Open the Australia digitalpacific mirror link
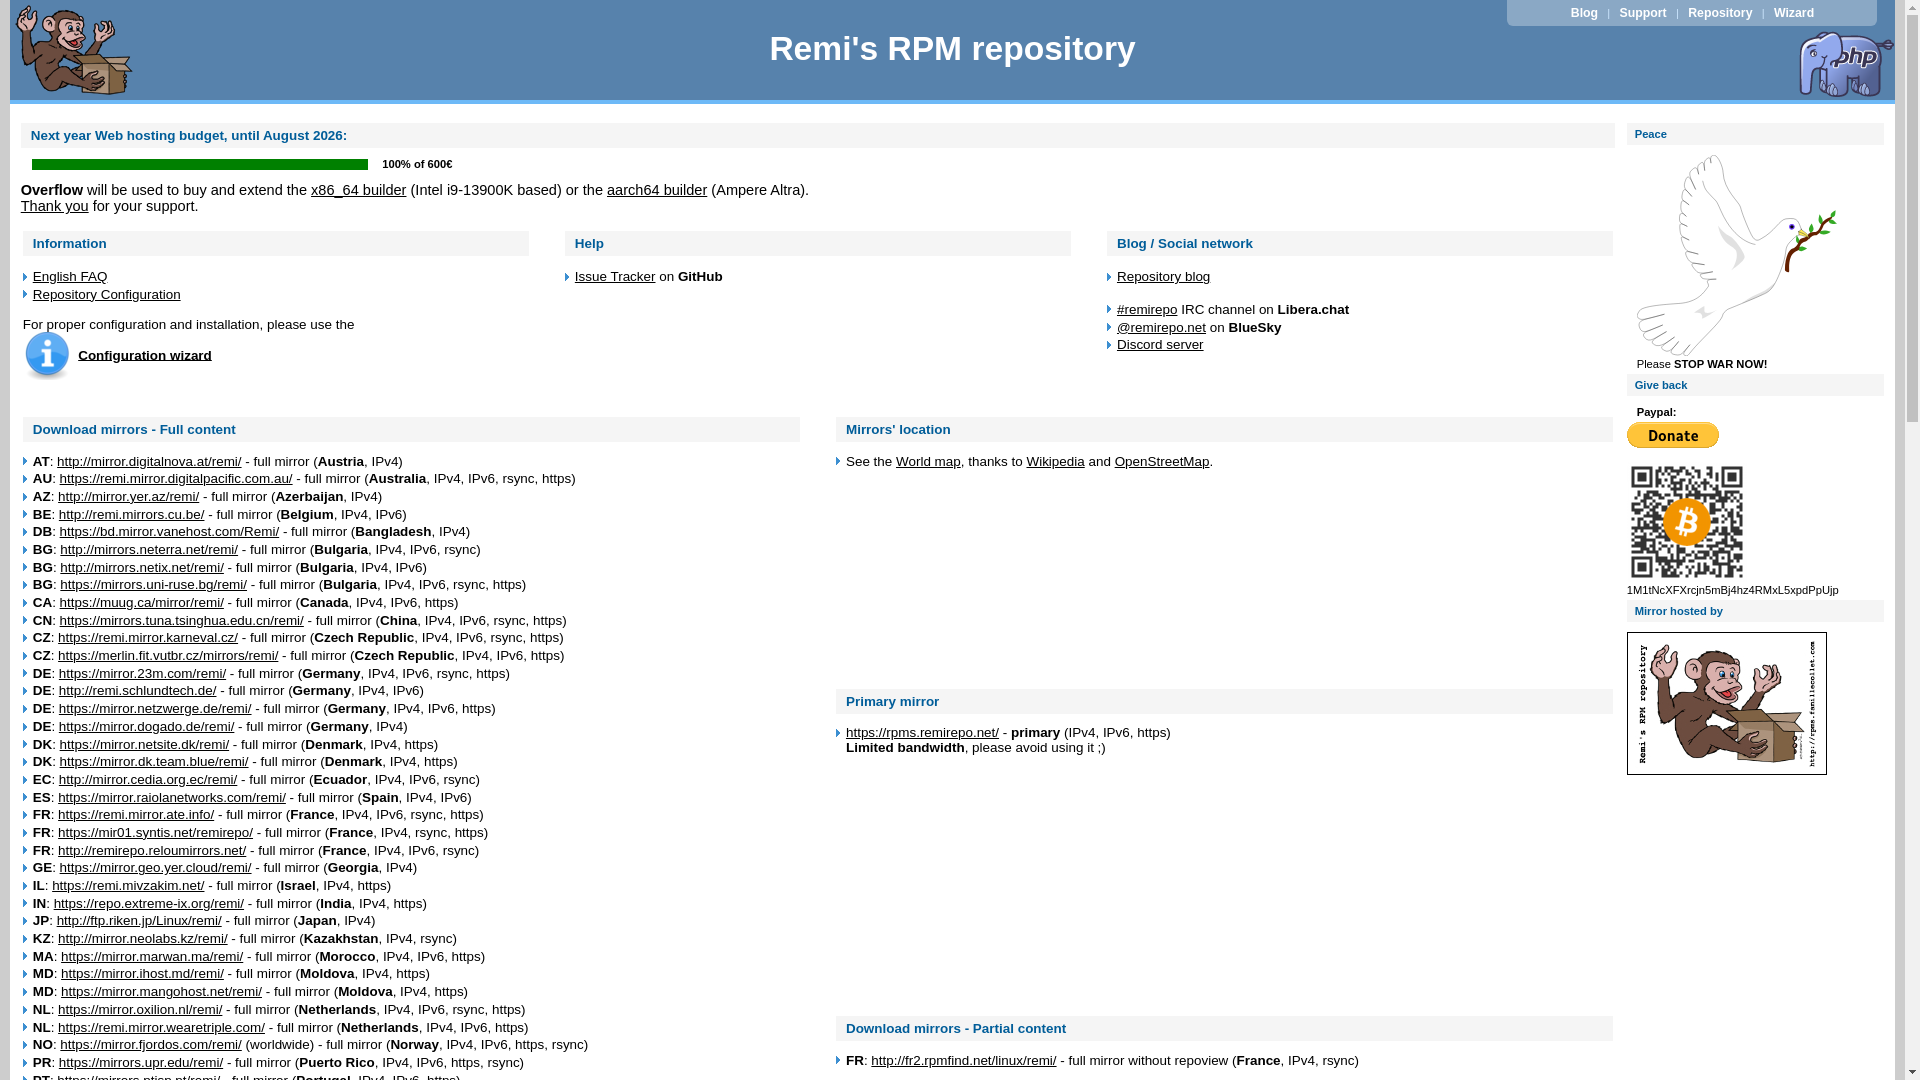Image resolution: width=1920 pixels, height=1080 pixels. [x=176, y=479]
